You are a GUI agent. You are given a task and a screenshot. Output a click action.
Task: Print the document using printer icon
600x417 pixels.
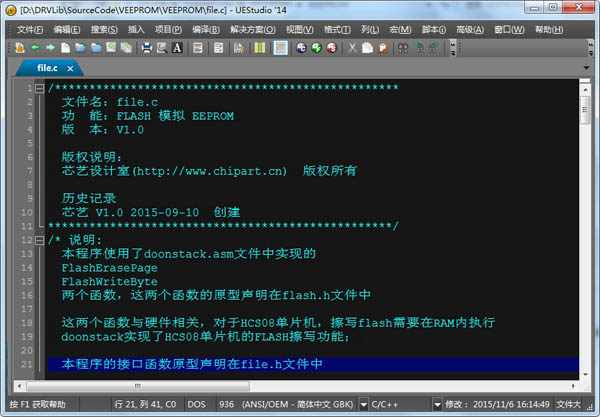(x=147, y=48)
